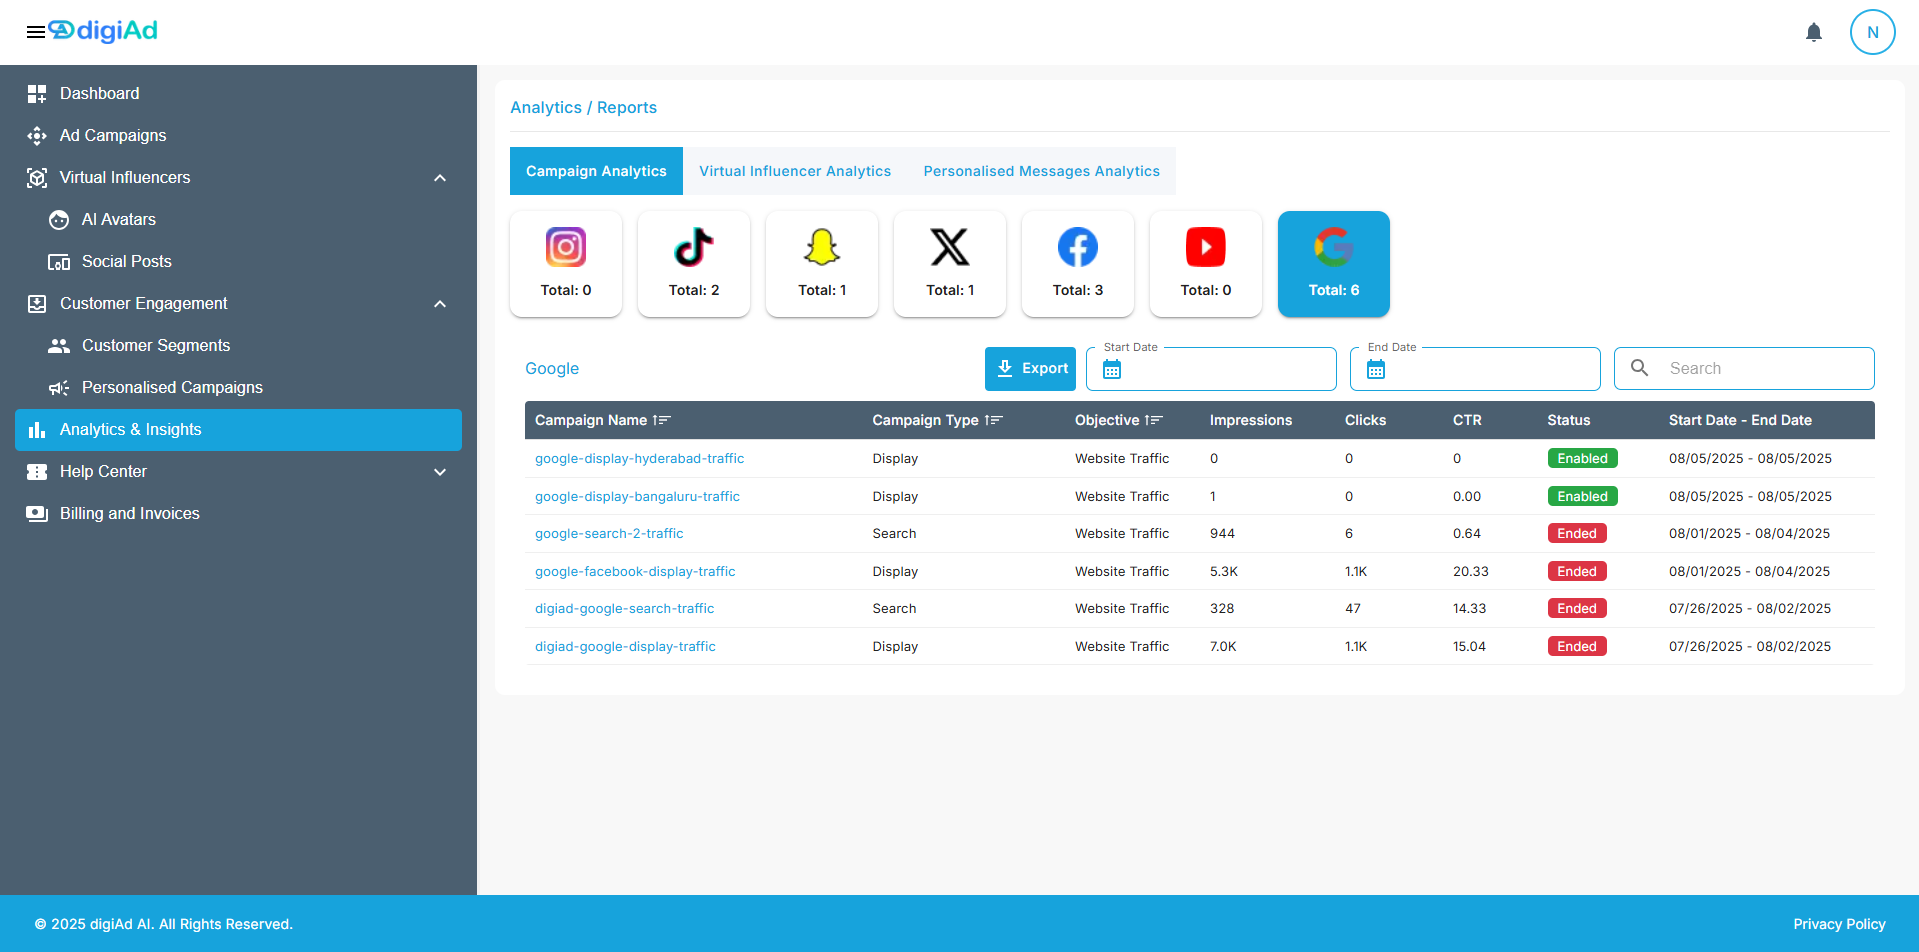
Task: Select the Google platform card
Action: pyautogui.click(x=1334, y=264)
